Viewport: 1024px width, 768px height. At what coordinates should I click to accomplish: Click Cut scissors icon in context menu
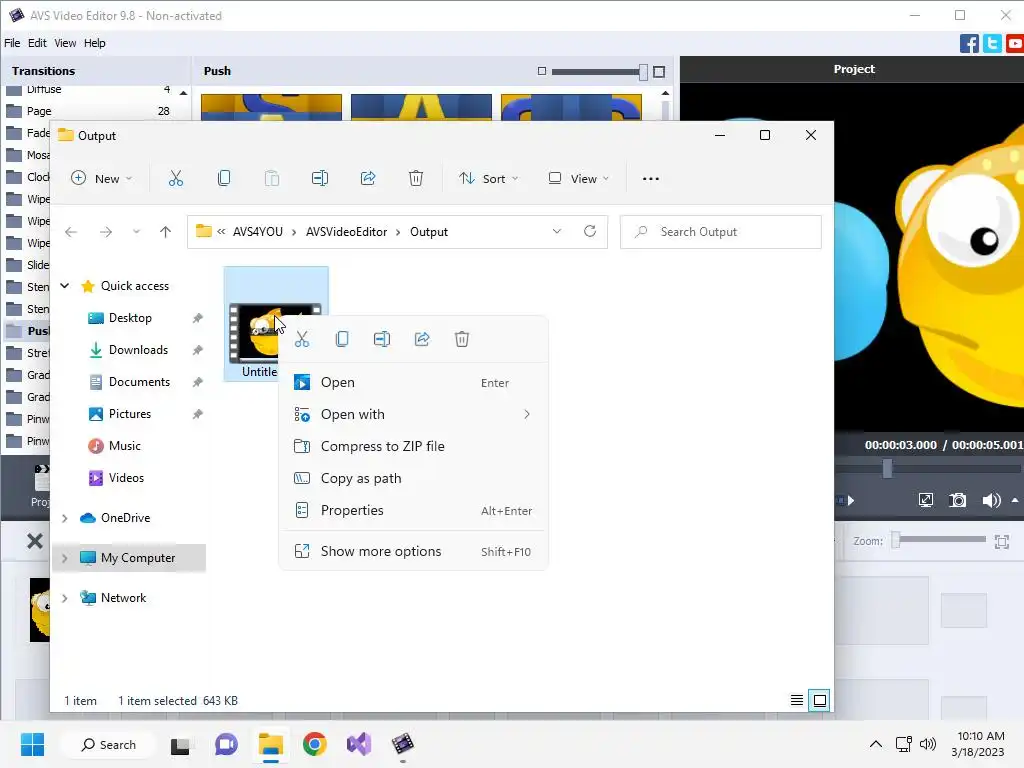pyautogui.click(x=302, y=339)
